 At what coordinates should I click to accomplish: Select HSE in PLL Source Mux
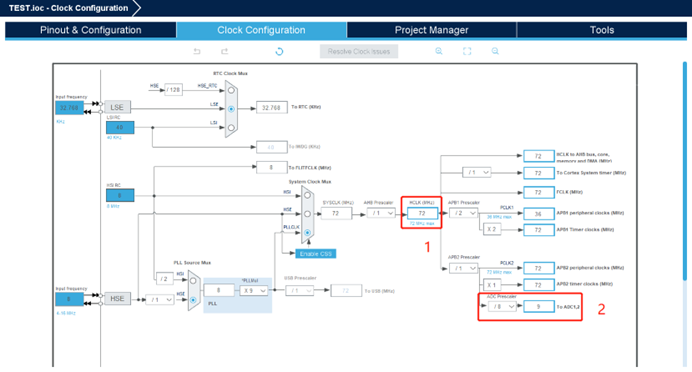tap(193, 300)
